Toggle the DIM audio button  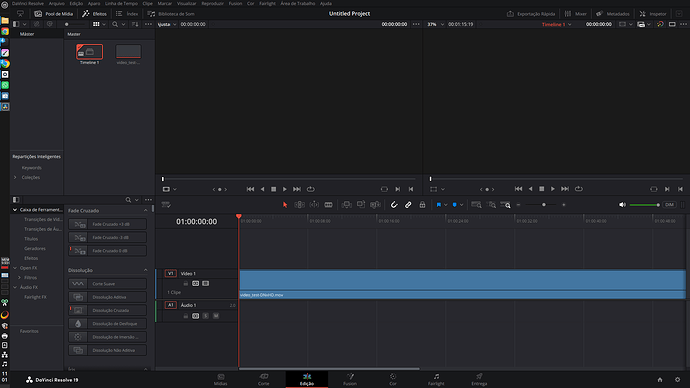pos(669,205)
